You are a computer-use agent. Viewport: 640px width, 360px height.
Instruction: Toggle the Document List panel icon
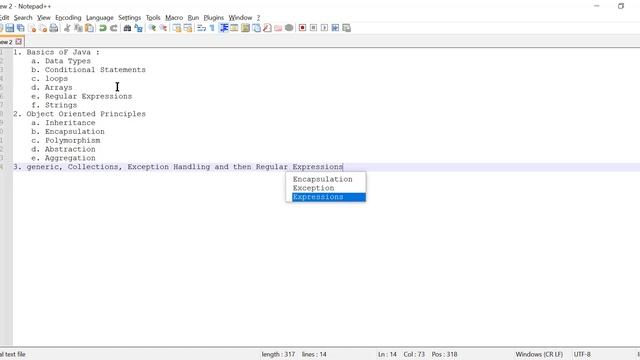[256, 28]
